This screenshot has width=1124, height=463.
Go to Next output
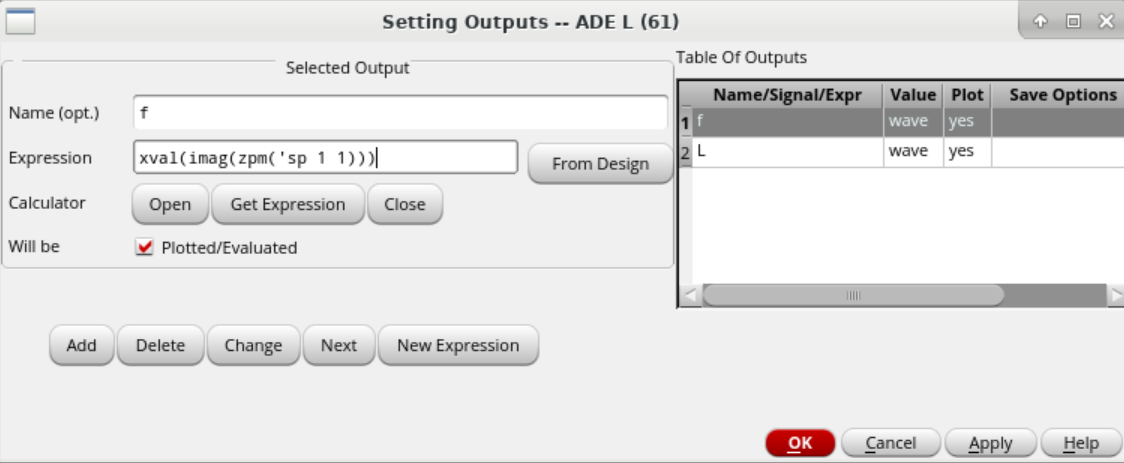pyautogui.click(x=339, y=345)
